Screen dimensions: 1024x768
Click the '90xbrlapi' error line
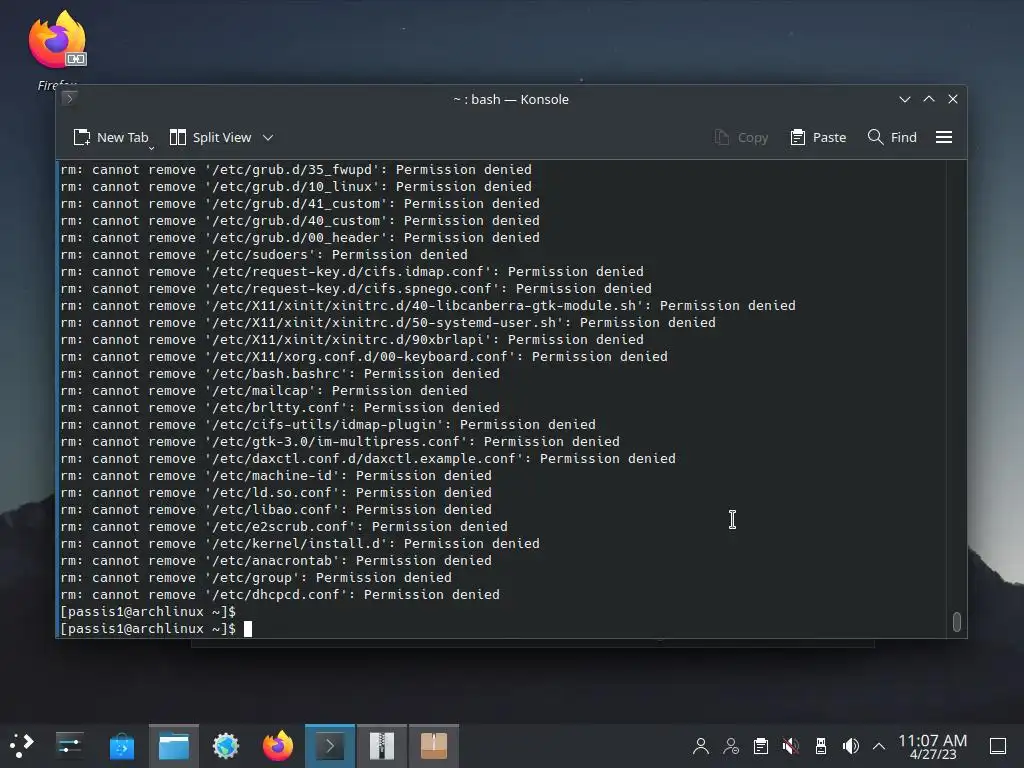(352, 340)
